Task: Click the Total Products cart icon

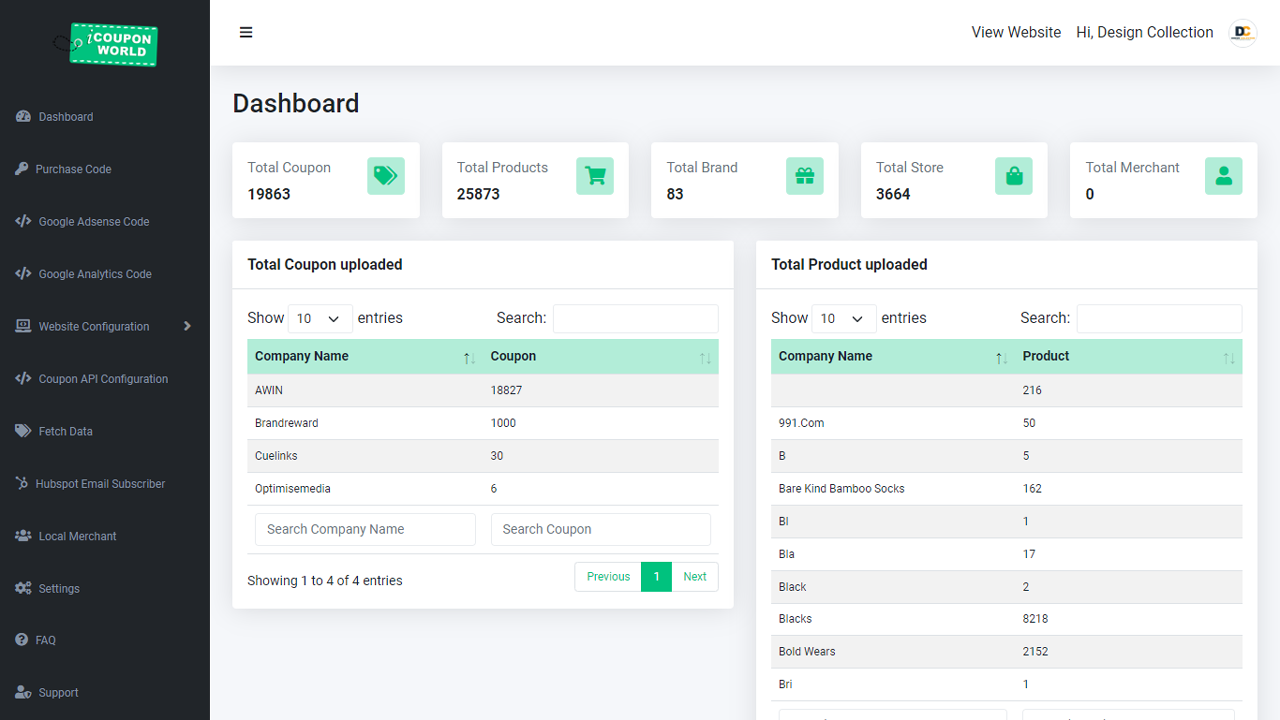Action: coord(595,176)
